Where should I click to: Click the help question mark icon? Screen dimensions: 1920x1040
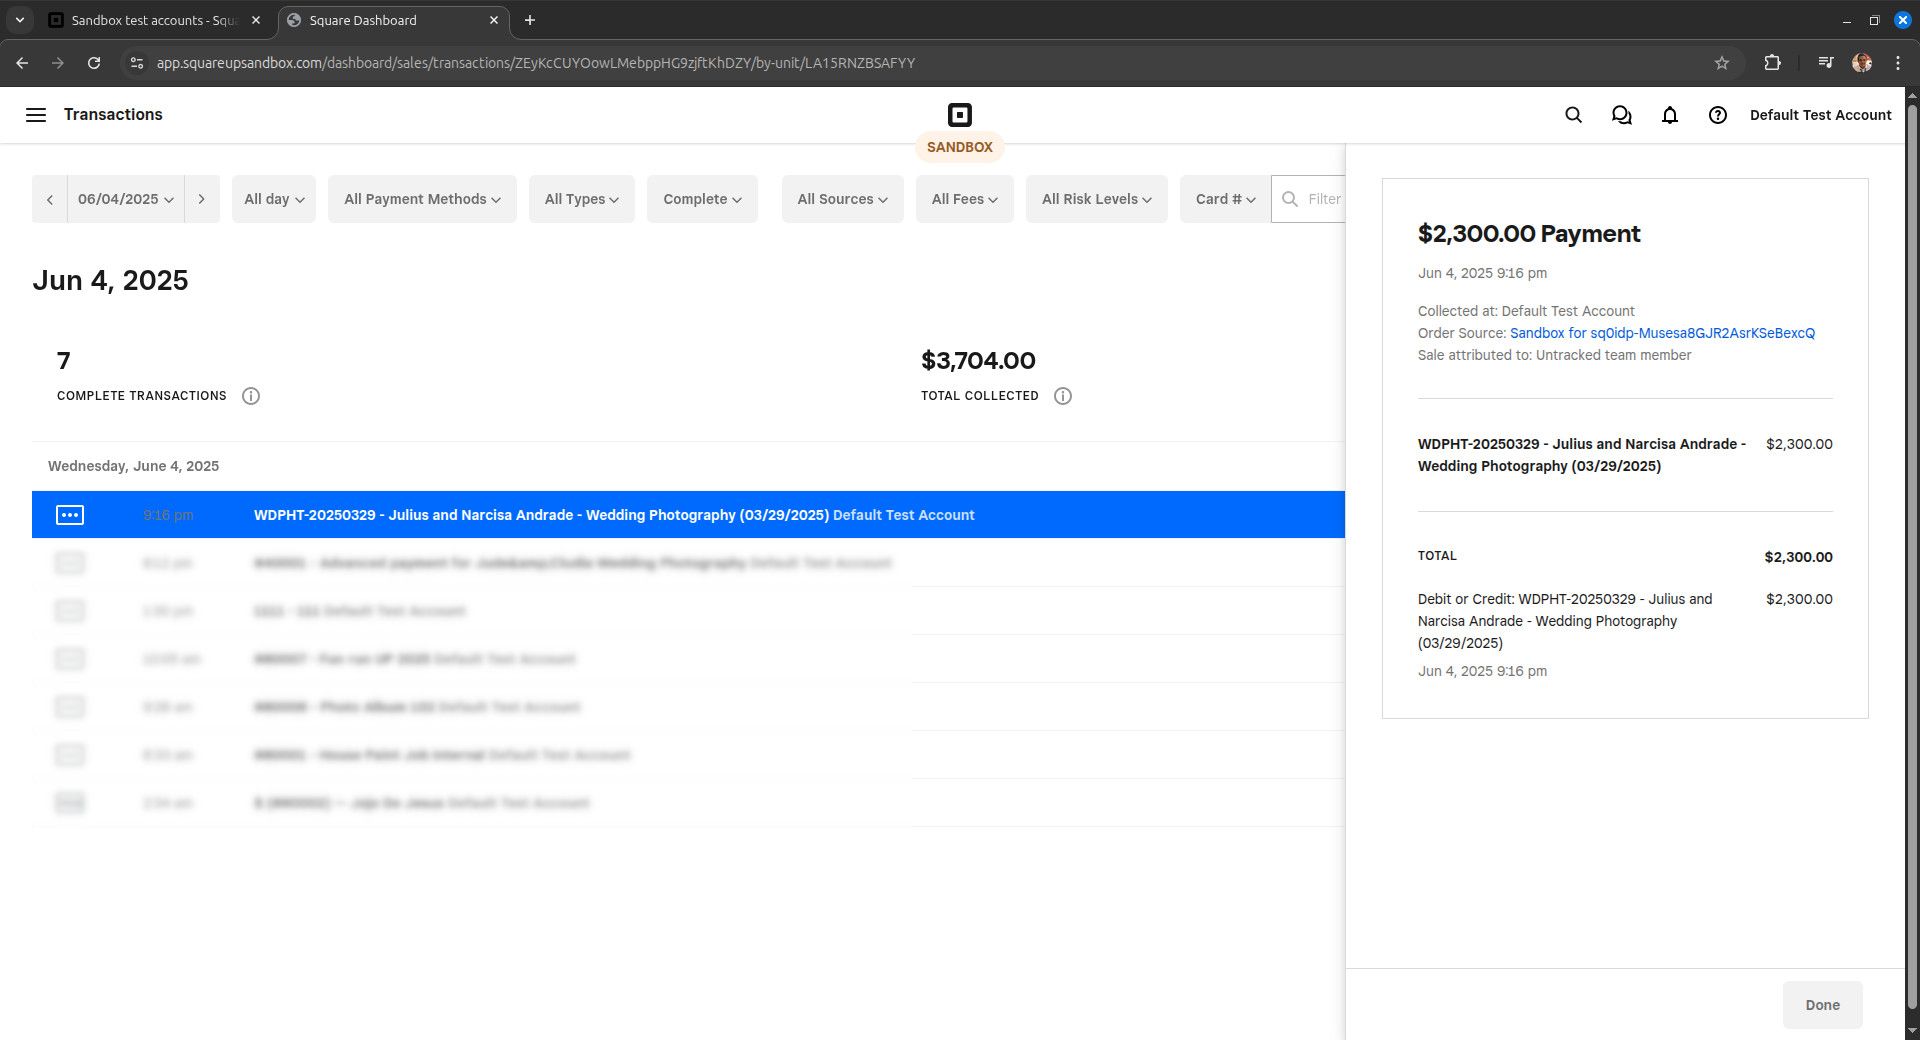(1717, 115)
